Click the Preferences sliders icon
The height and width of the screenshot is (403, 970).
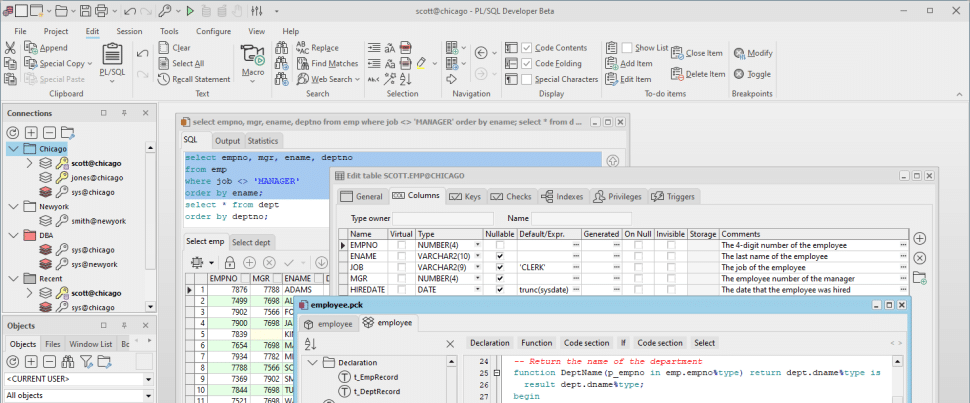[257, 11]
